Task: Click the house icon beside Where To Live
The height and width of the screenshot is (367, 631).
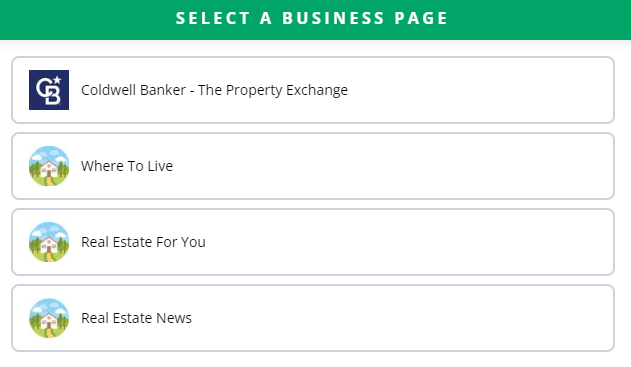Action: click(x=49, y=166)
